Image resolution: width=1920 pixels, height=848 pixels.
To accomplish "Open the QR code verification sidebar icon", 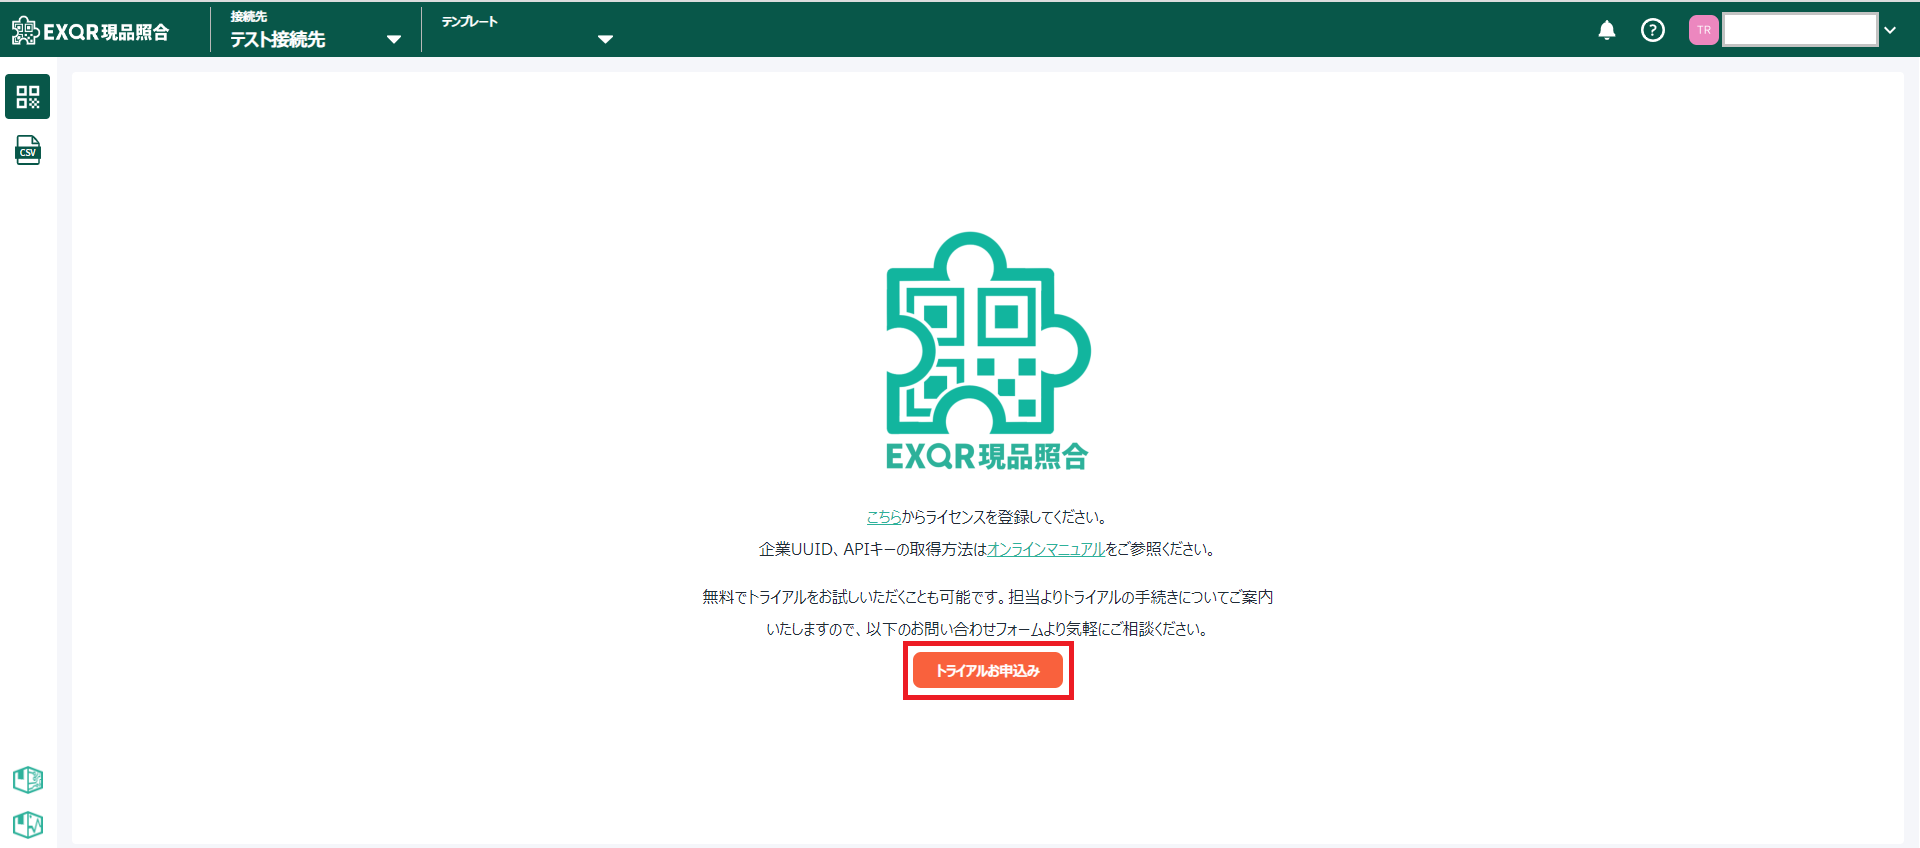I will [28, 97].
